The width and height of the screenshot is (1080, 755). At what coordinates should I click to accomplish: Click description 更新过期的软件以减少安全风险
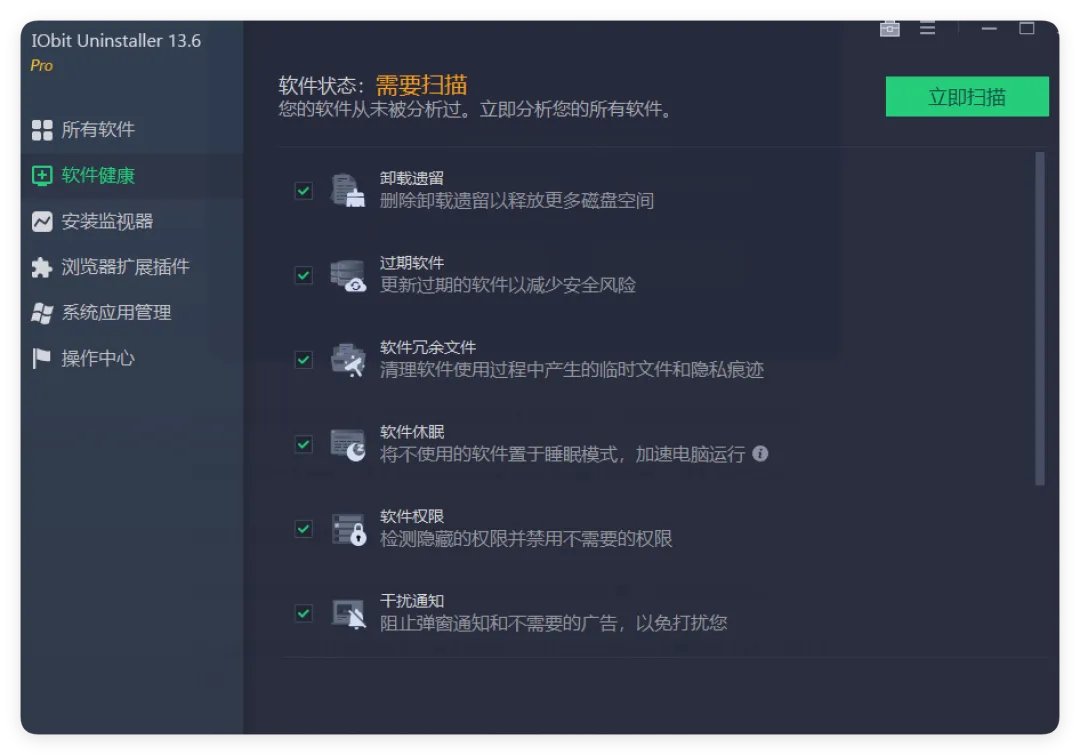[508, 285]
